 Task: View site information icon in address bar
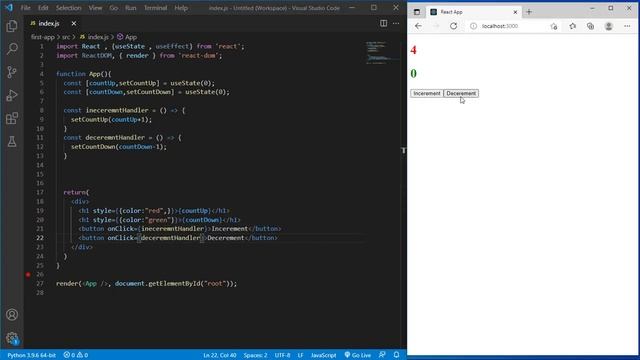[x=473, y=26]
